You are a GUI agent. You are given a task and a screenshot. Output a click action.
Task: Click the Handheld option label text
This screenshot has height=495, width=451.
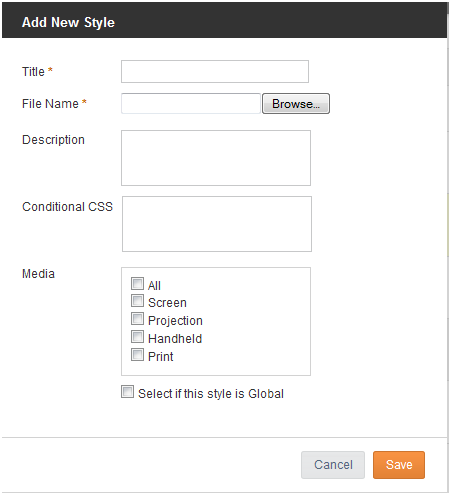(175, 339)
